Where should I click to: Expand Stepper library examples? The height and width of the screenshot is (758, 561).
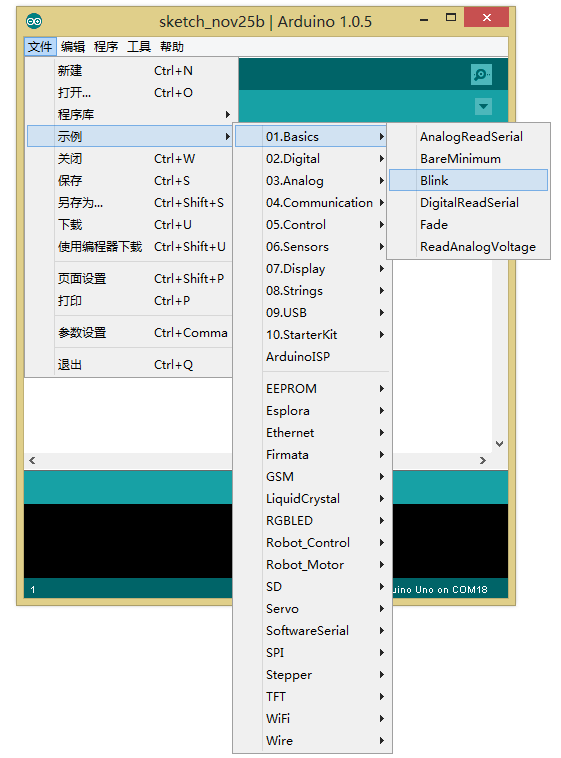point(311,674)
